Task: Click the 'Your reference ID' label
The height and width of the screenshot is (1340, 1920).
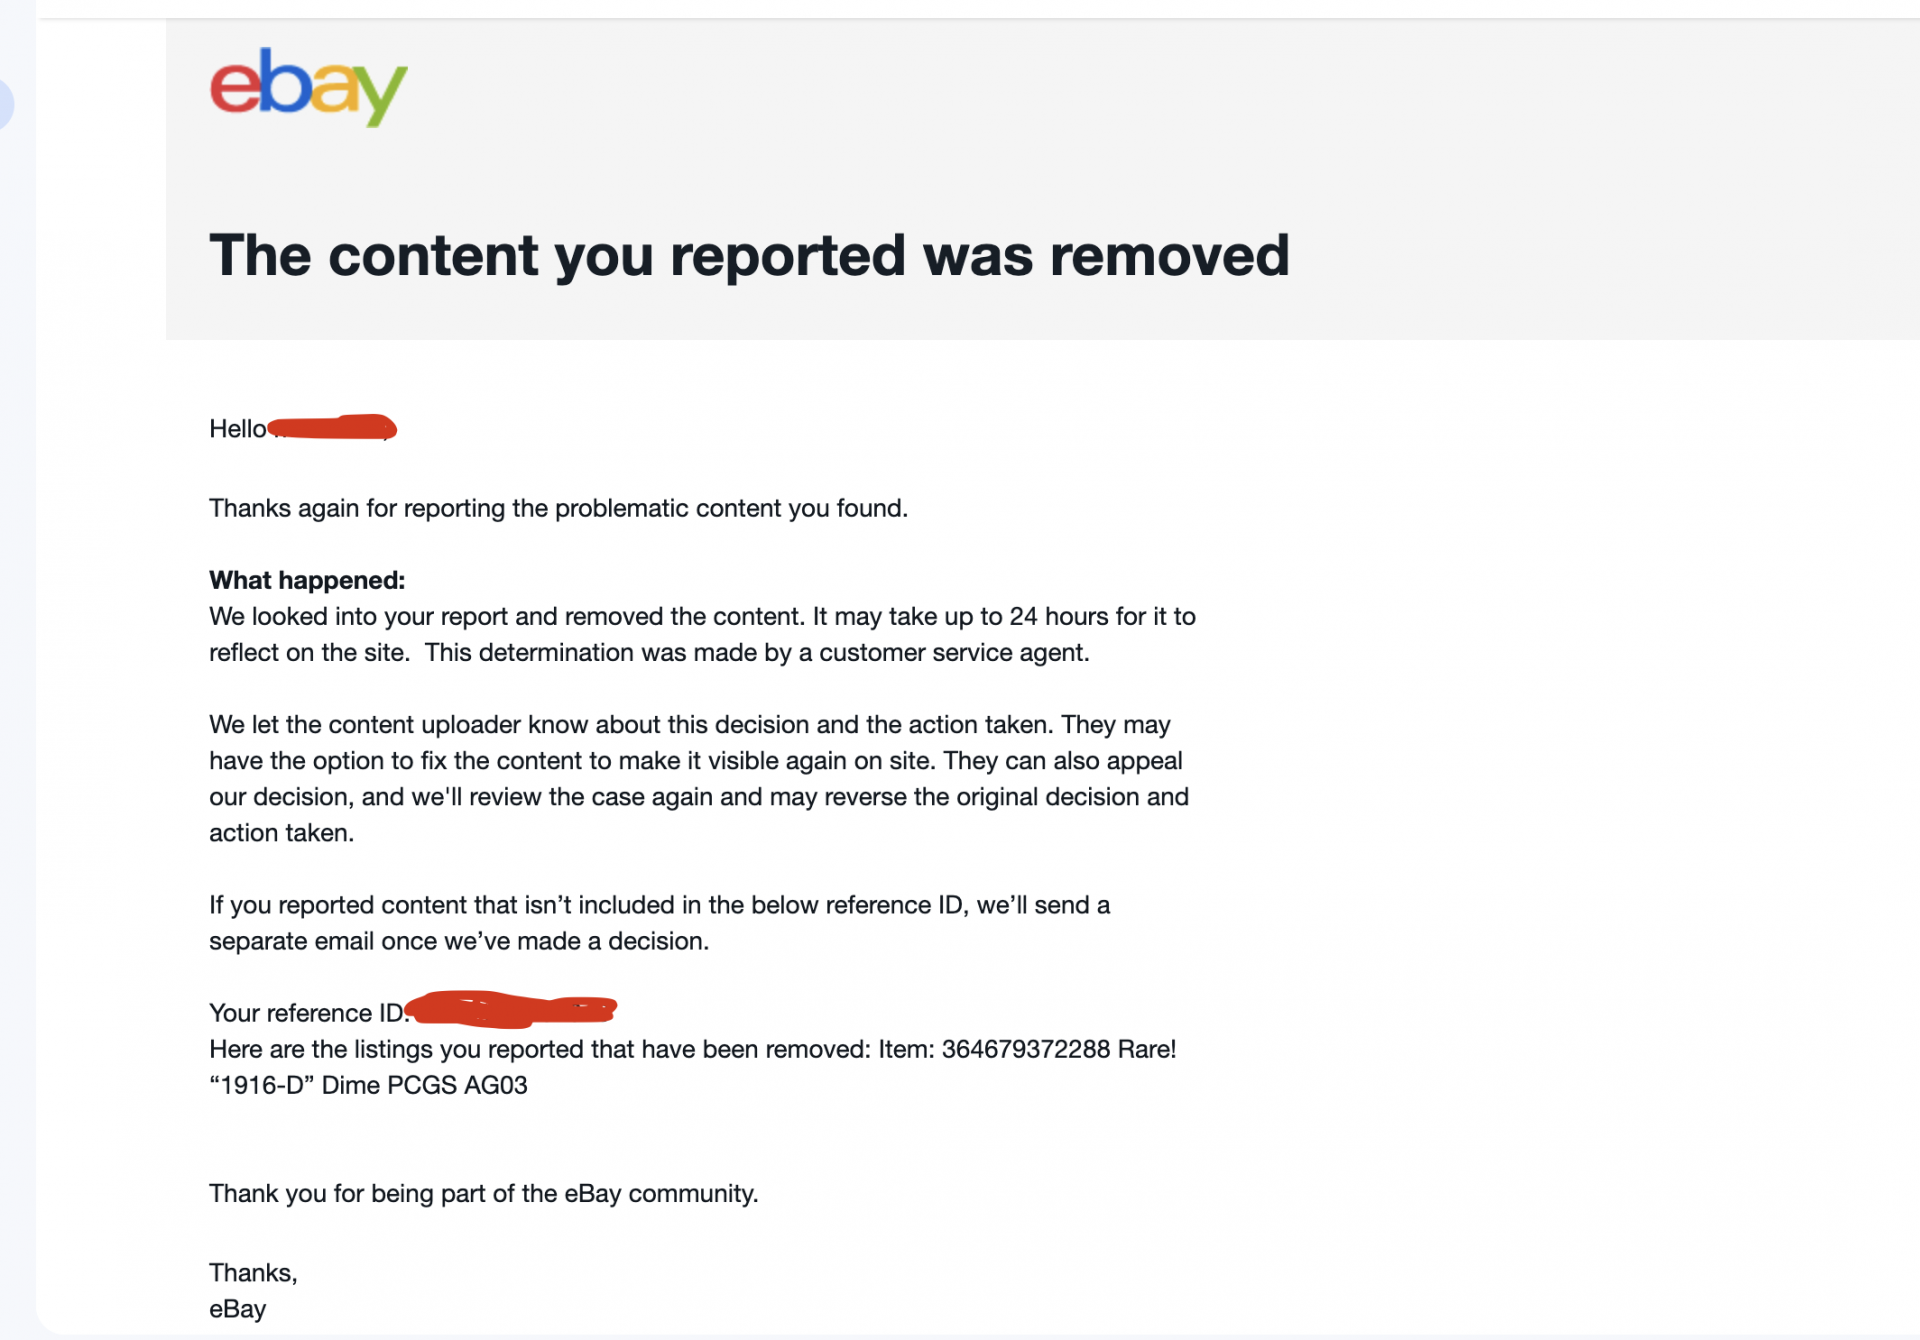Action: 305,1013
